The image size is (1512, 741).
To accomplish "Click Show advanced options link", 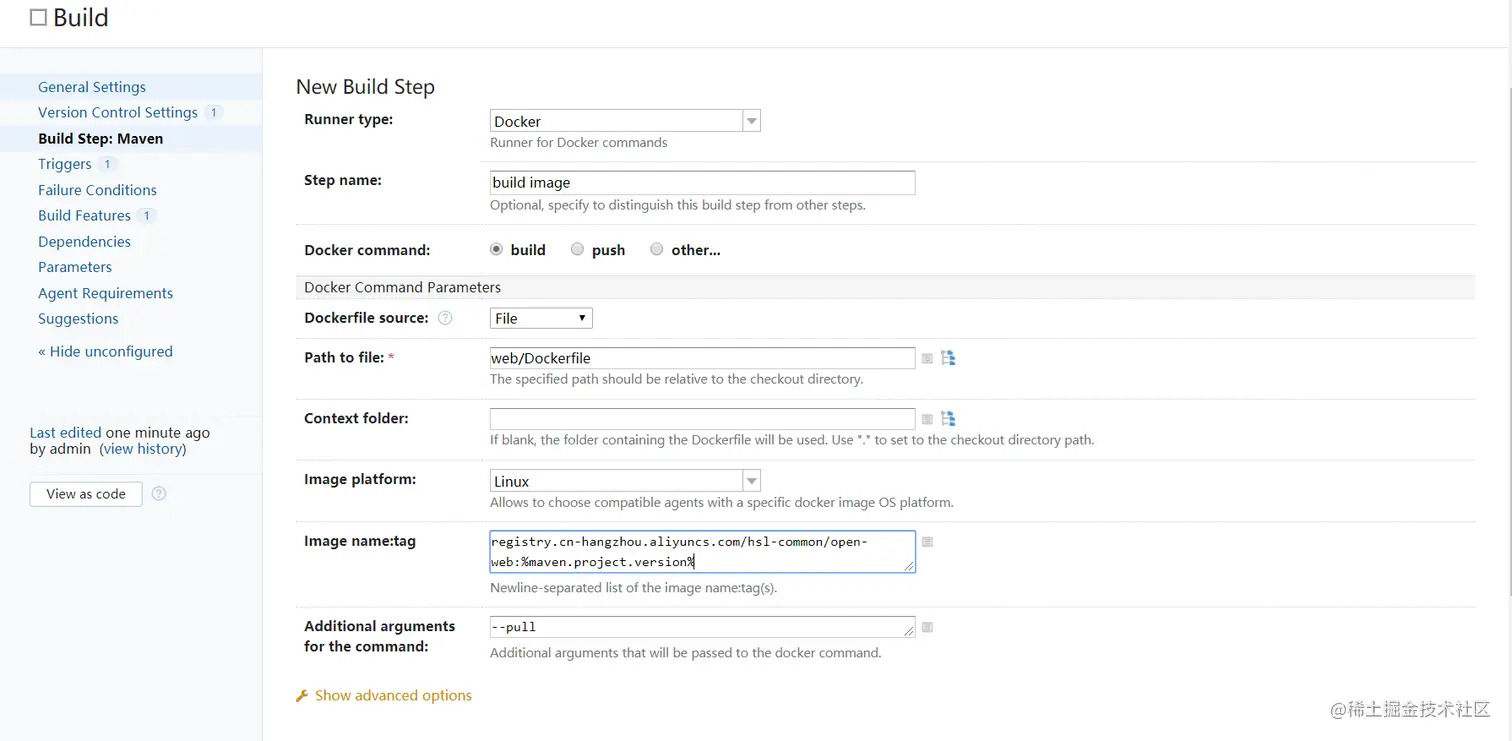I will click(x=393, y=696).
